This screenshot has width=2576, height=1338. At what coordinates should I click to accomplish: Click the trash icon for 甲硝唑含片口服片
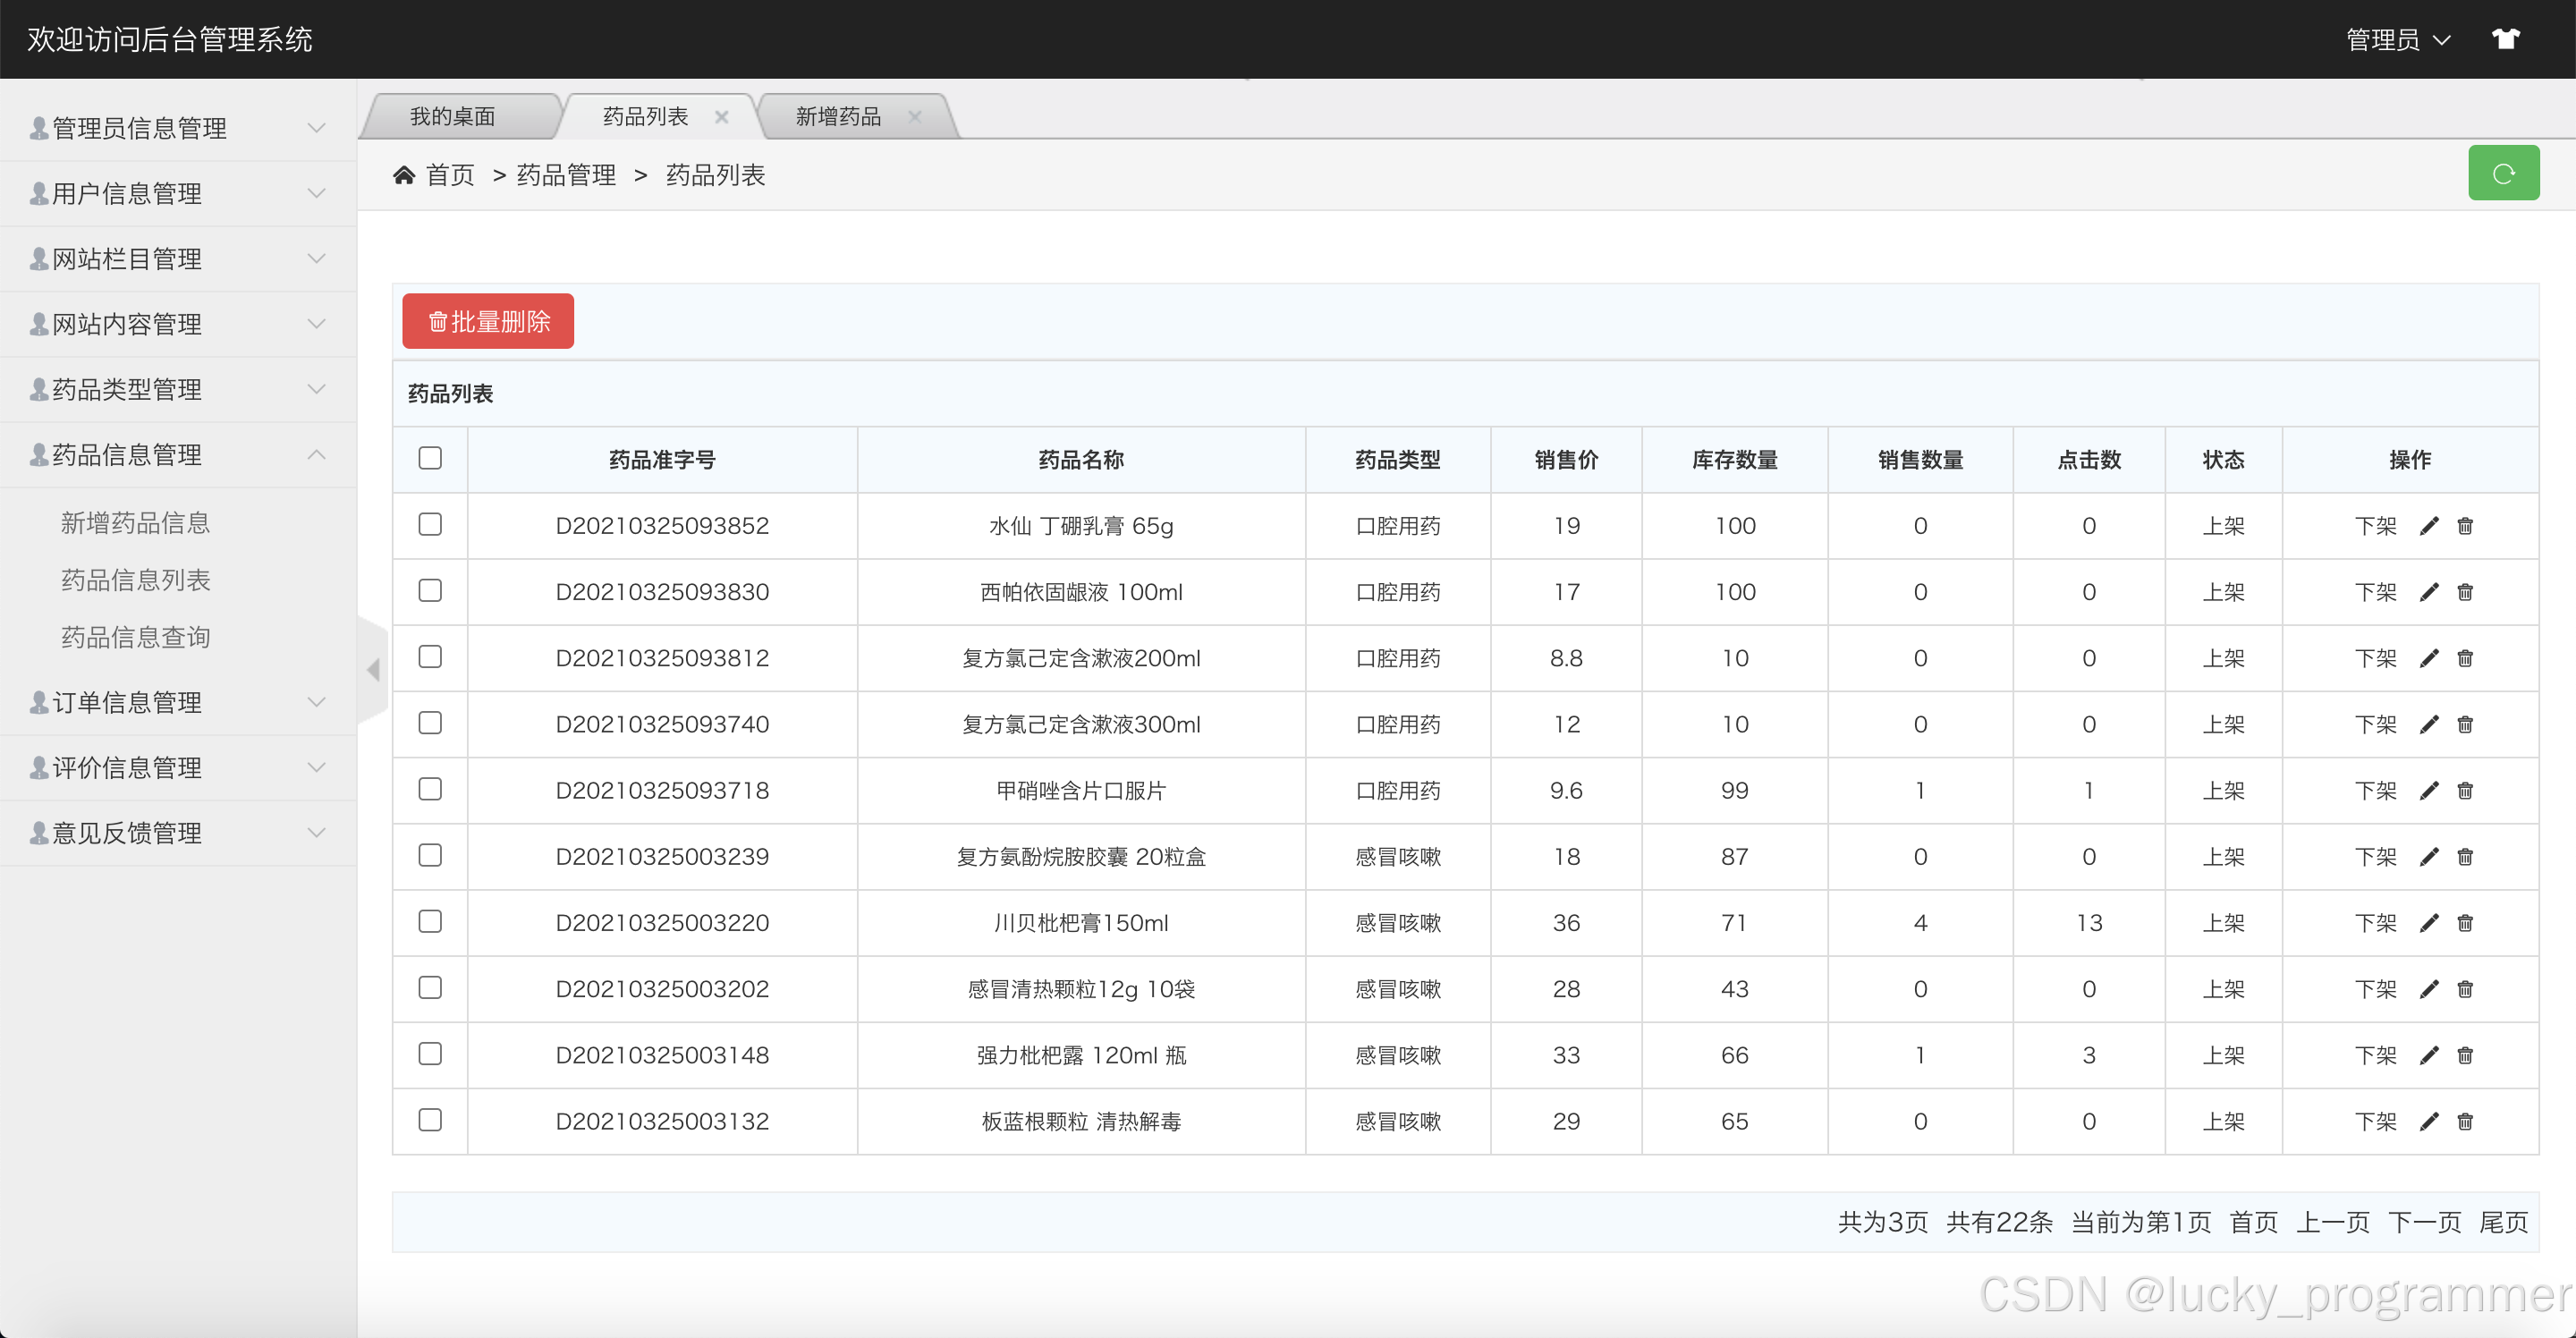[x=2465, y=791]
